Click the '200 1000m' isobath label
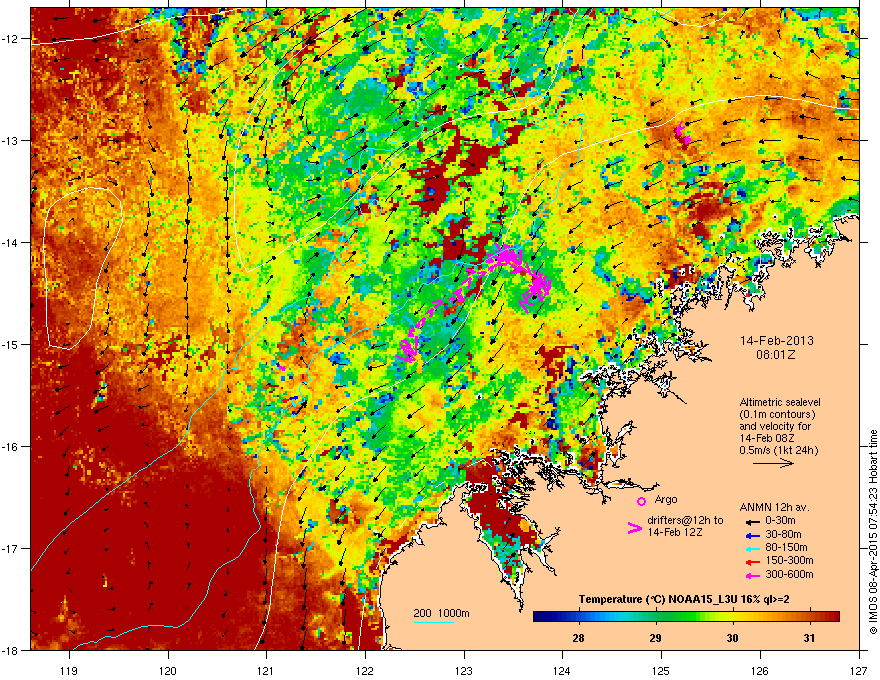 tap(441, 613)
